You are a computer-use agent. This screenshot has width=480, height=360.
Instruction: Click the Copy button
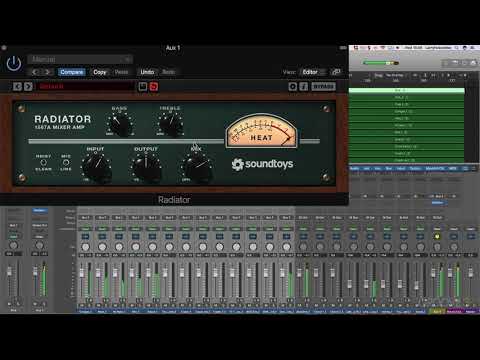point(99,72)
